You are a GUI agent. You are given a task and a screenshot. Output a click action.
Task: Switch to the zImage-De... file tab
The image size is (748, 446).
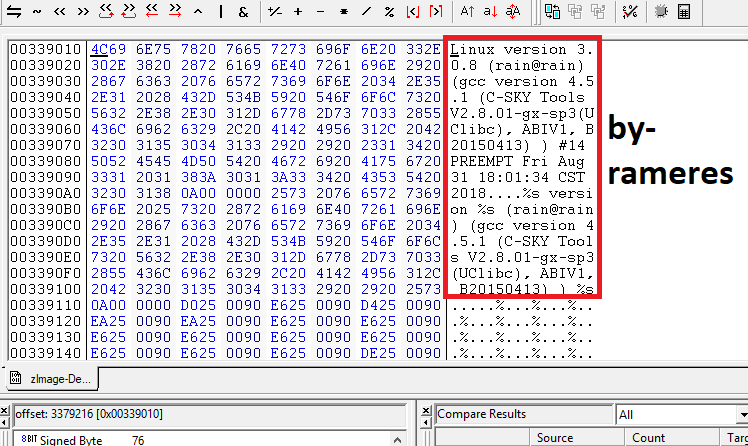point(51,379)
